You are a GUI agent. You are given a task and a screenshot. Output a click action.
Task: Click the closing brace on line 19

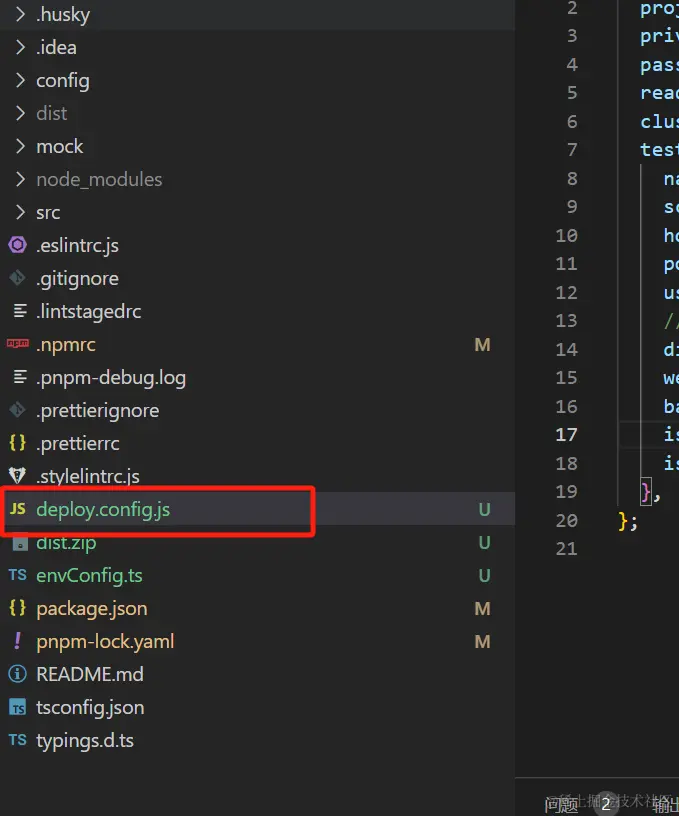pos(646,492)
